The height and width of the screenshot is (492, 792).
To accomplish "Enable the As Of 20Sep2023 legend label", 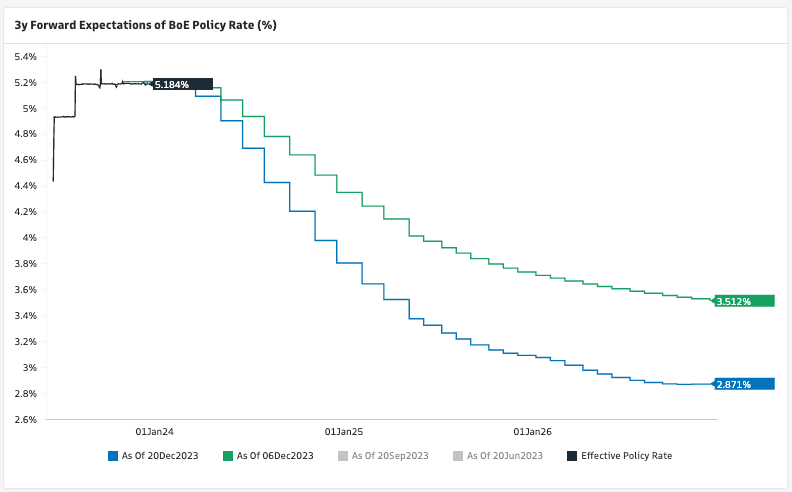I will coord(390,456).
